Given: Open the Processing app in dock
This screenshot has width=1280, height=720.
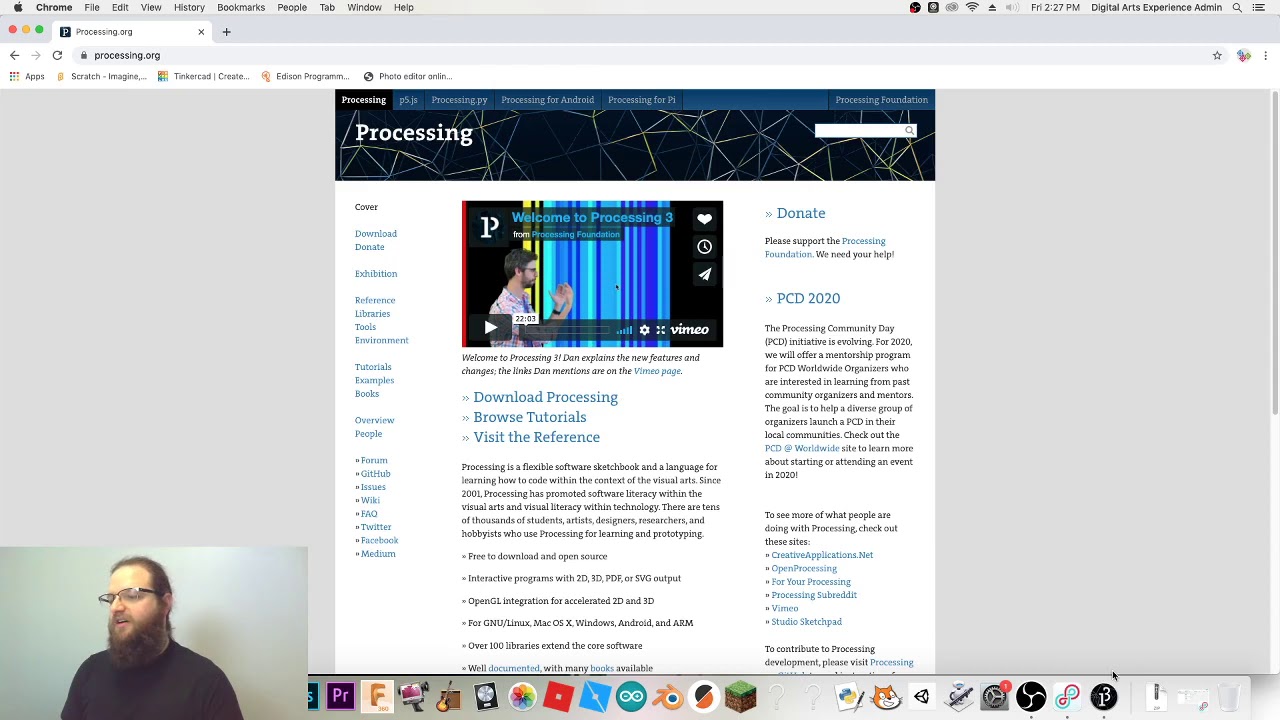Looking at the screenshot, I should tap(1104, 696).
